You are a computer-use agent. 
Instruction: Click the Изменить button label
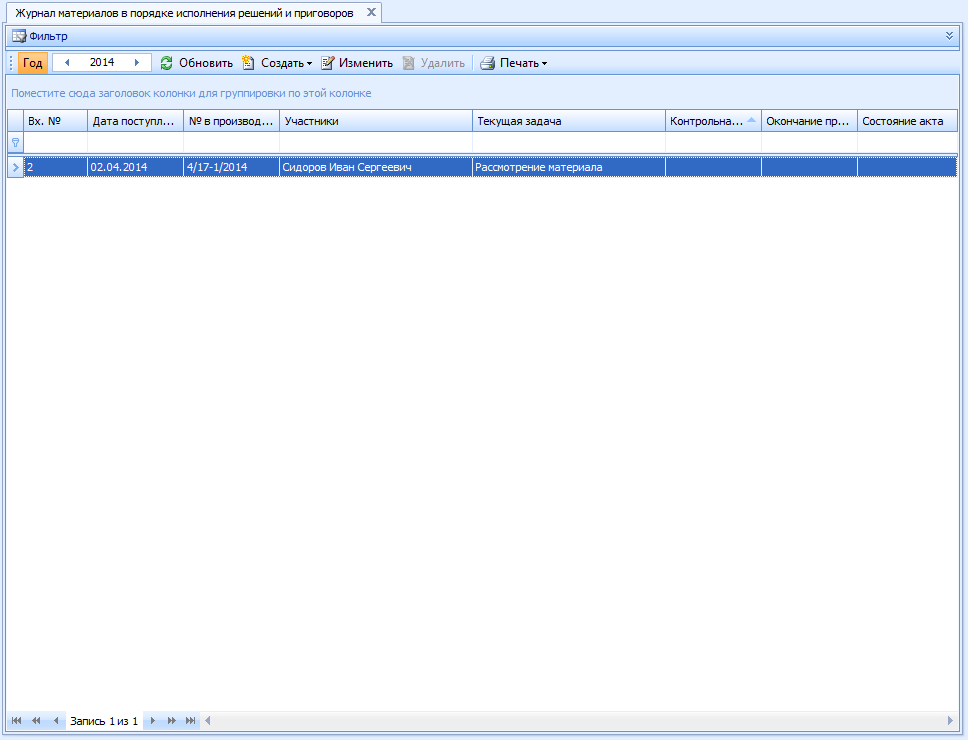coord(365,63)
